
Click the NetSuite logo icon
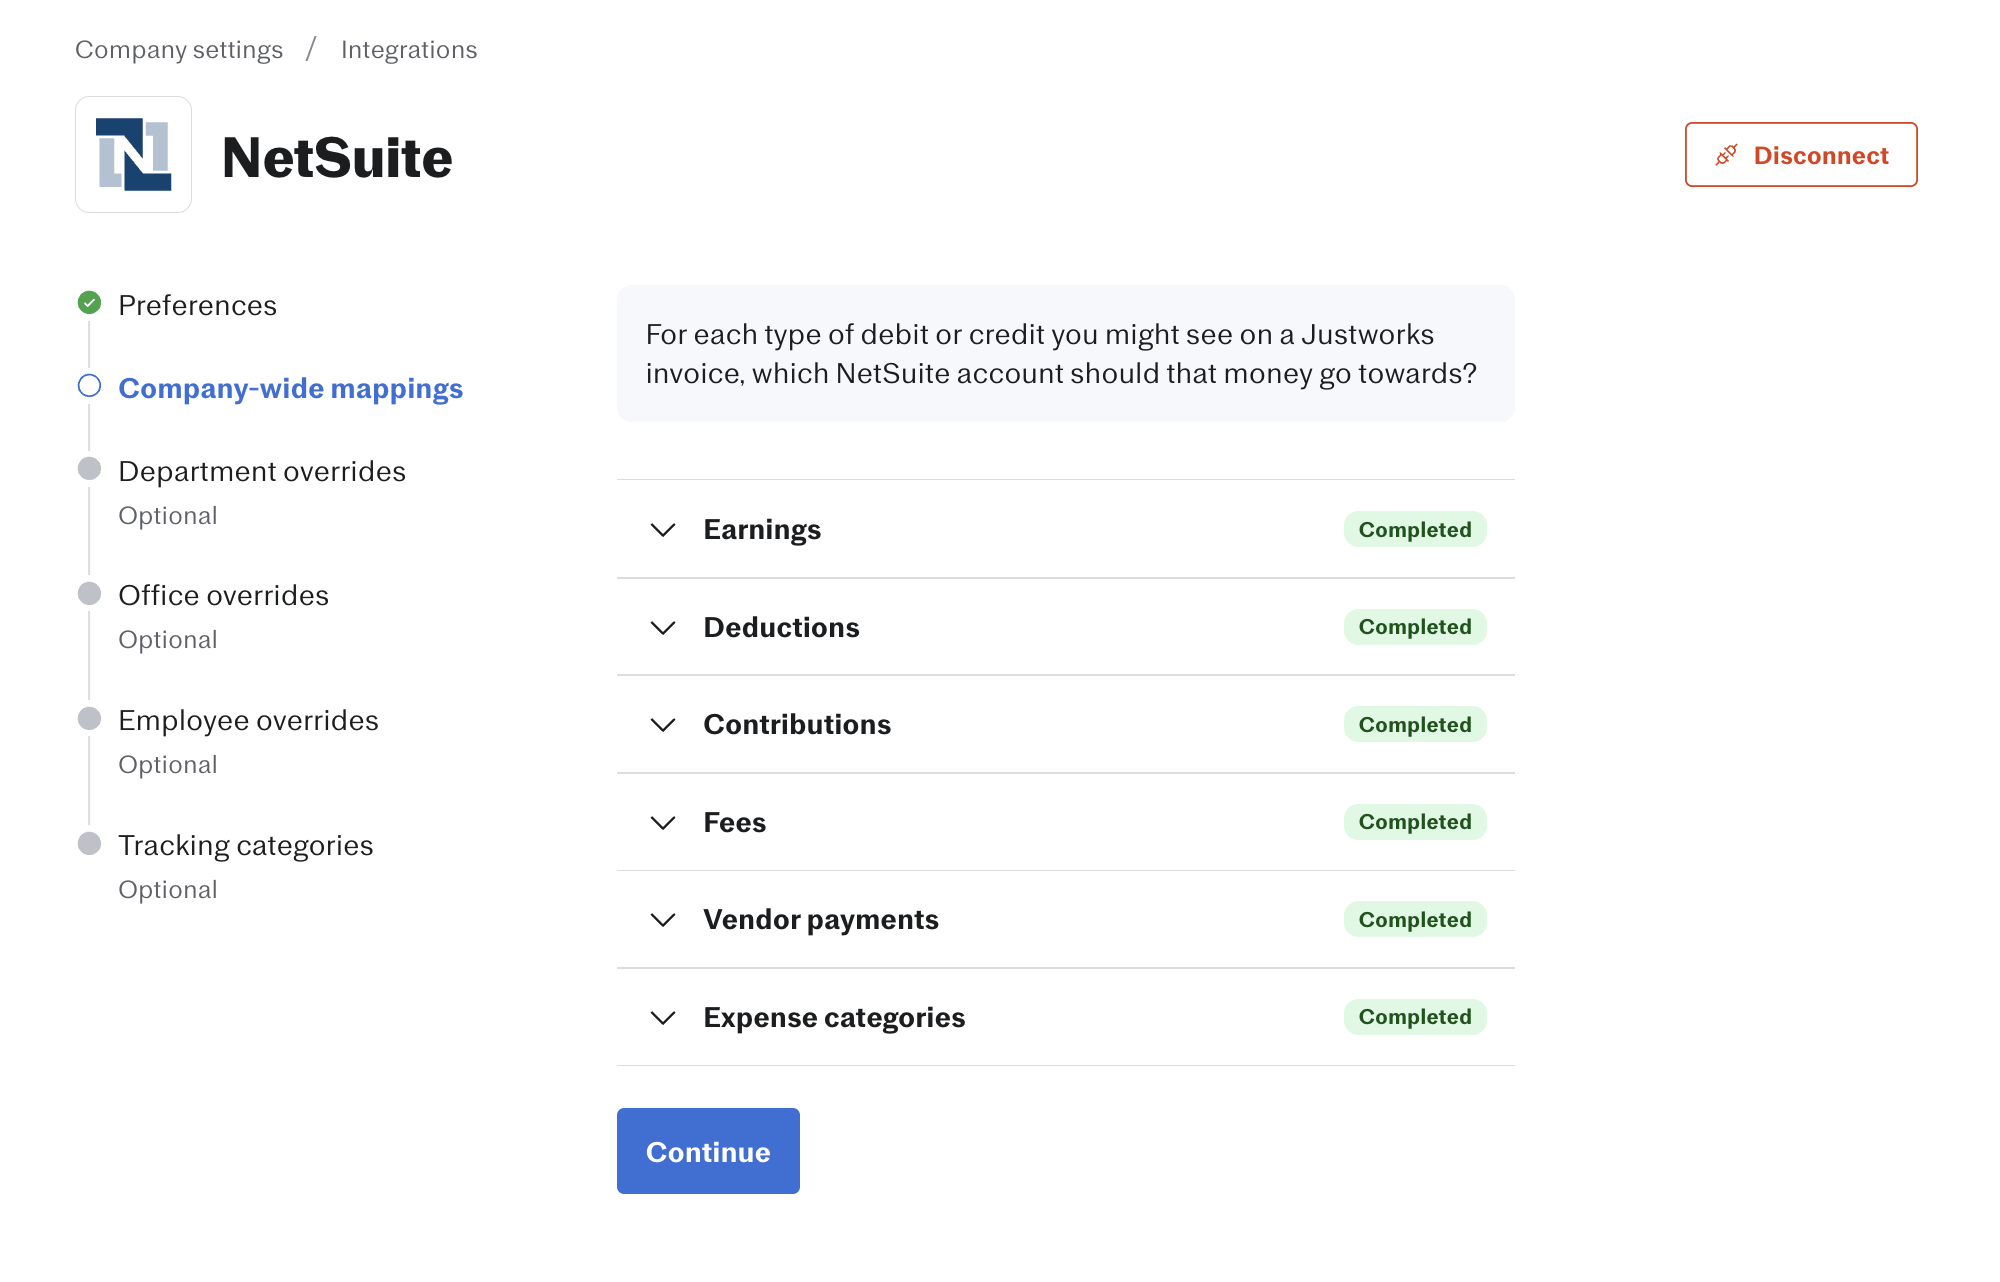pyautogui.click(x=133, y=154)
